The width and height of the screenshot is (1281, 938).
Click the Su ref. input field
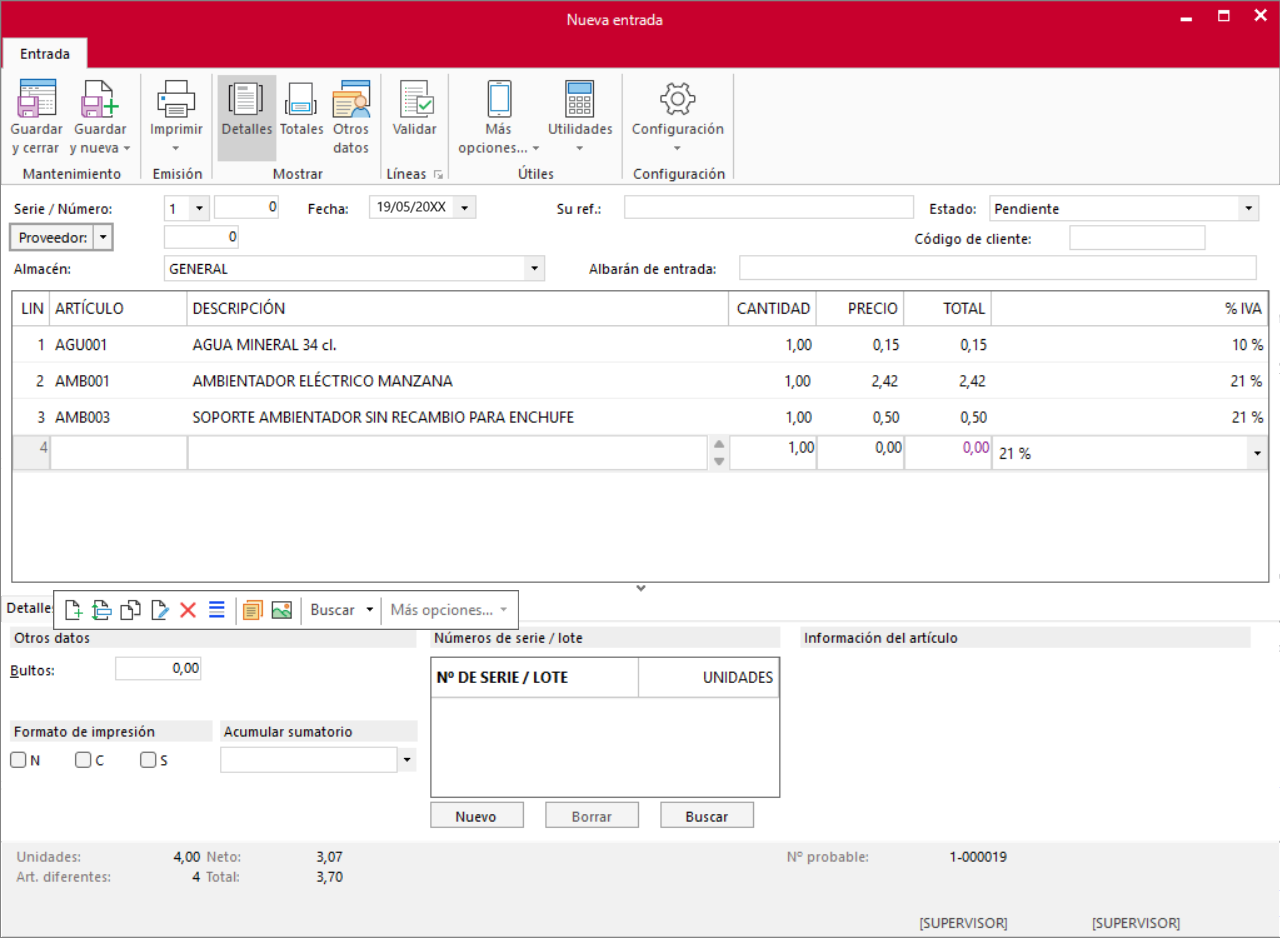769,207
